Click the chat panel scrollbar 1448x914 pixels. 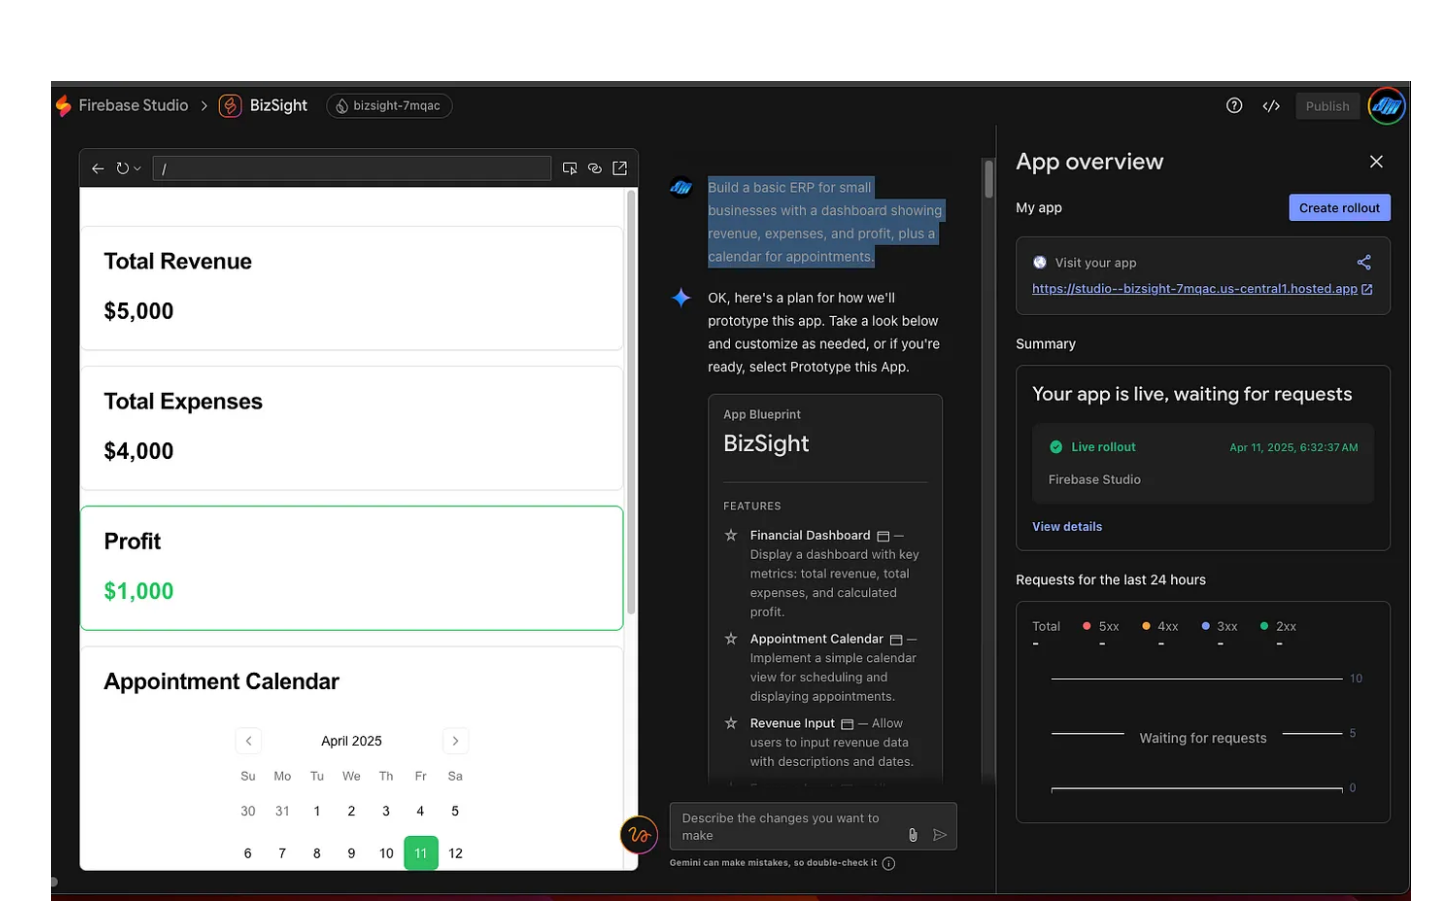(x=989, y=180)
